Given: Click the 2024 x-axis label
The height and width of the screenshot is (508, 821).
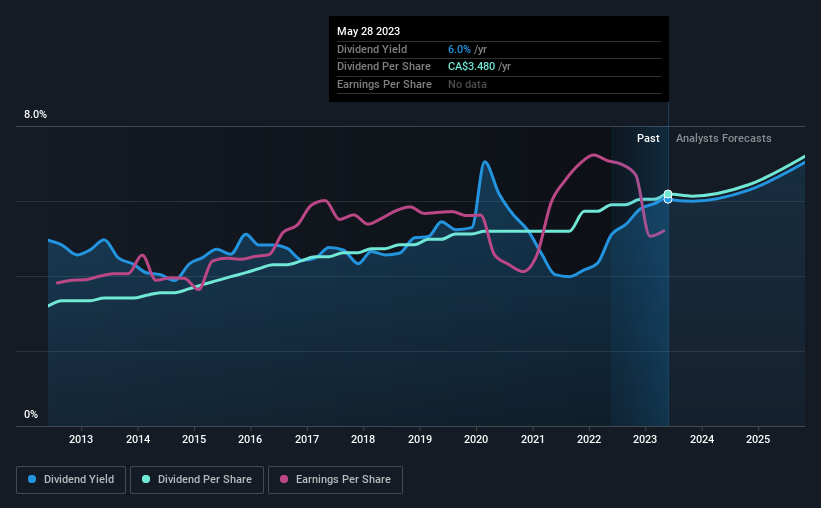Looking at the screenshot, I should [x=702, y=439].
